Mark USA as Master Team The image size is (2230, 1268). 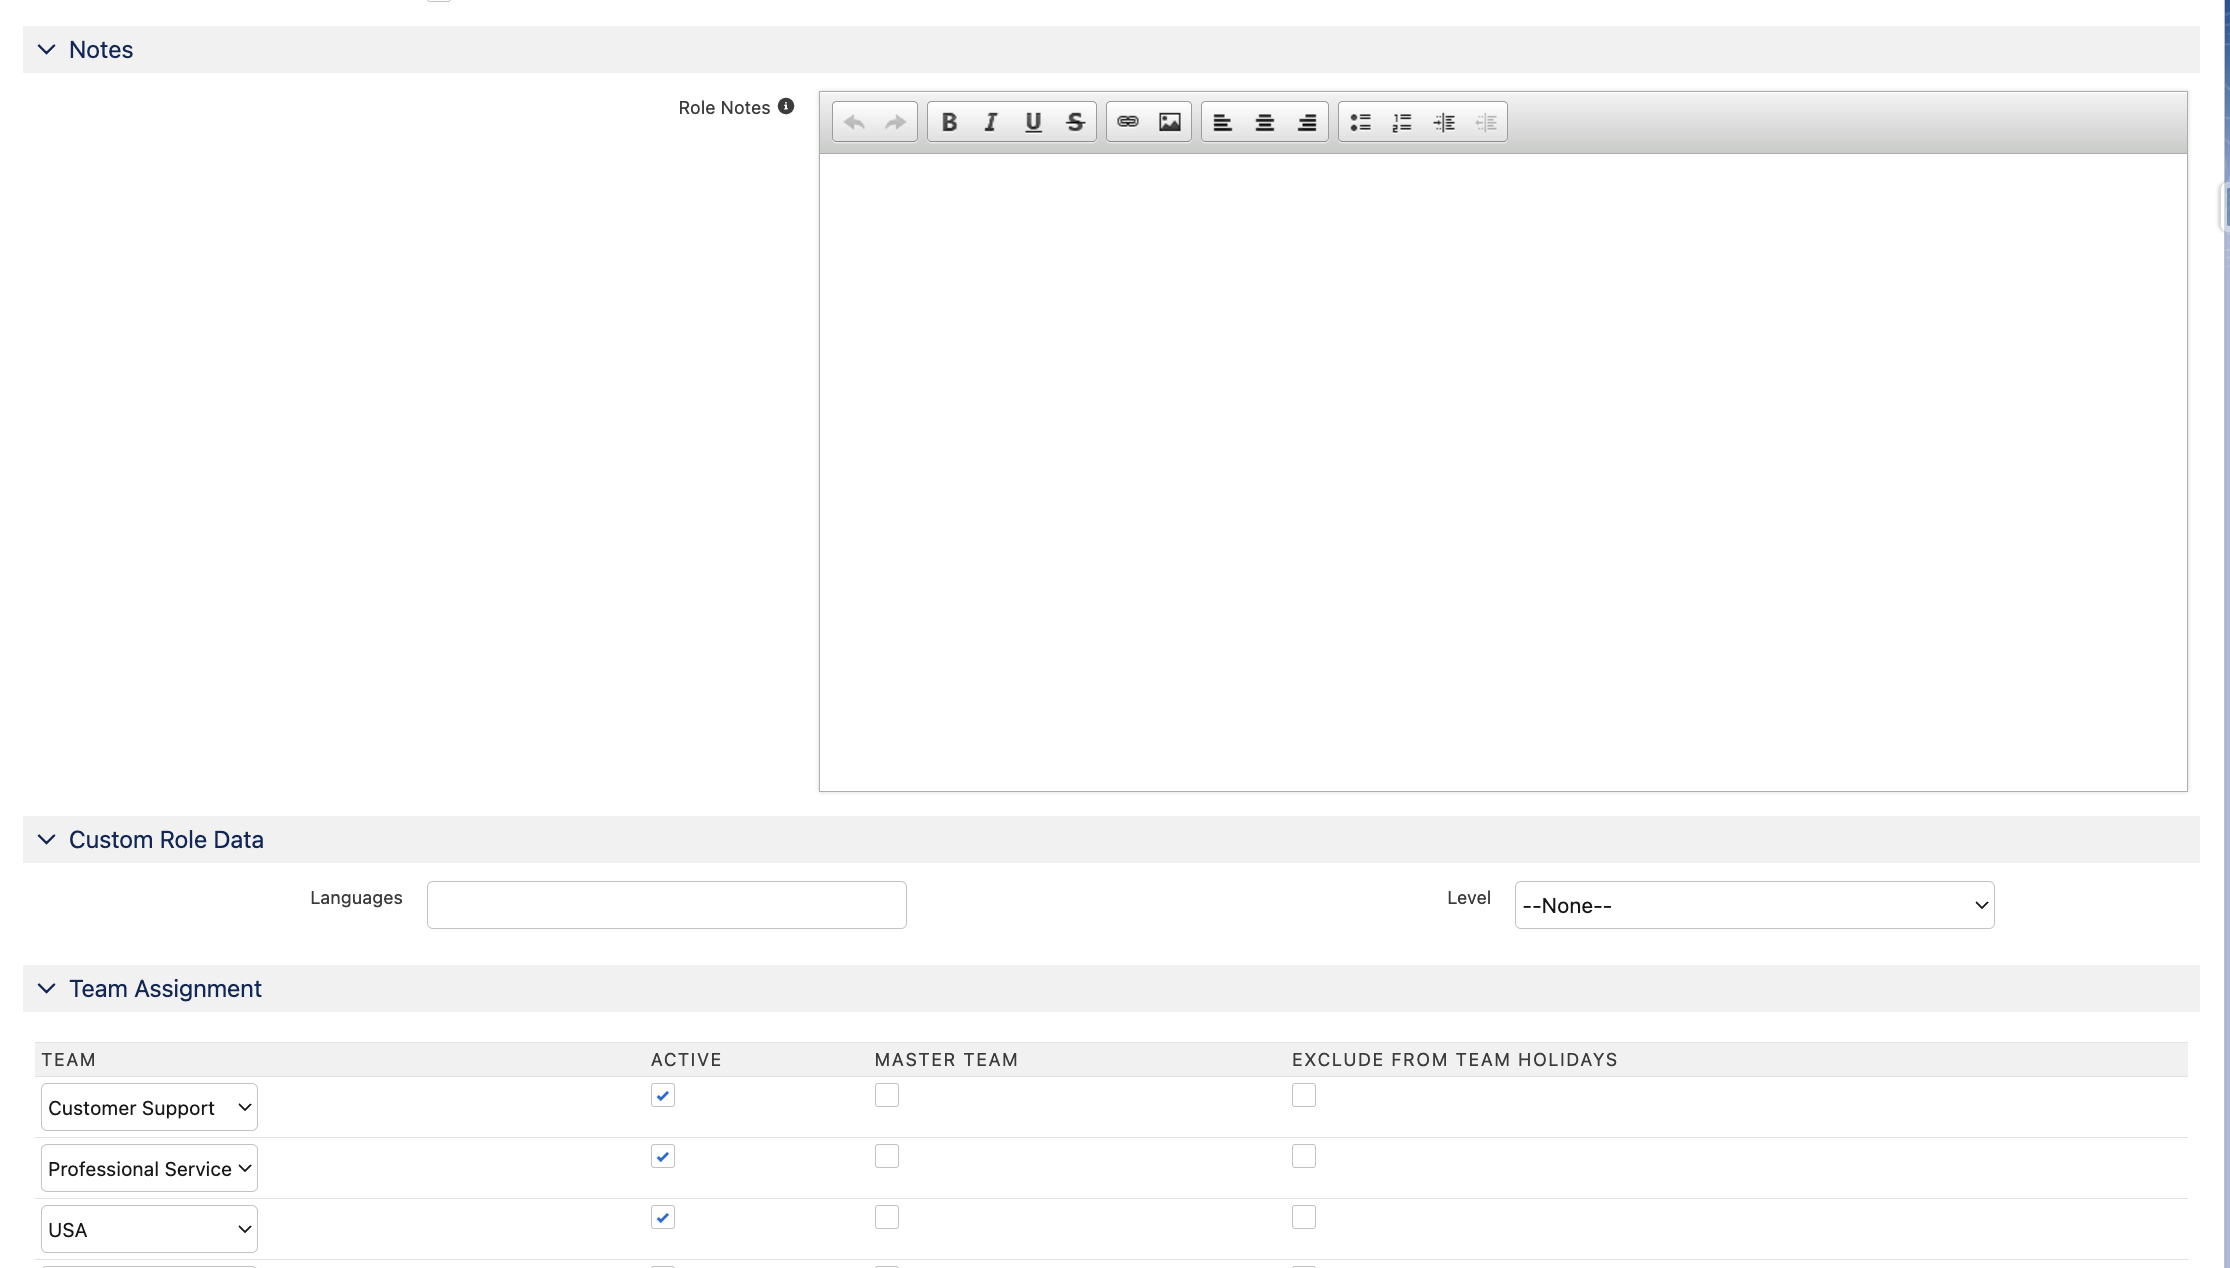point(887,1217)
